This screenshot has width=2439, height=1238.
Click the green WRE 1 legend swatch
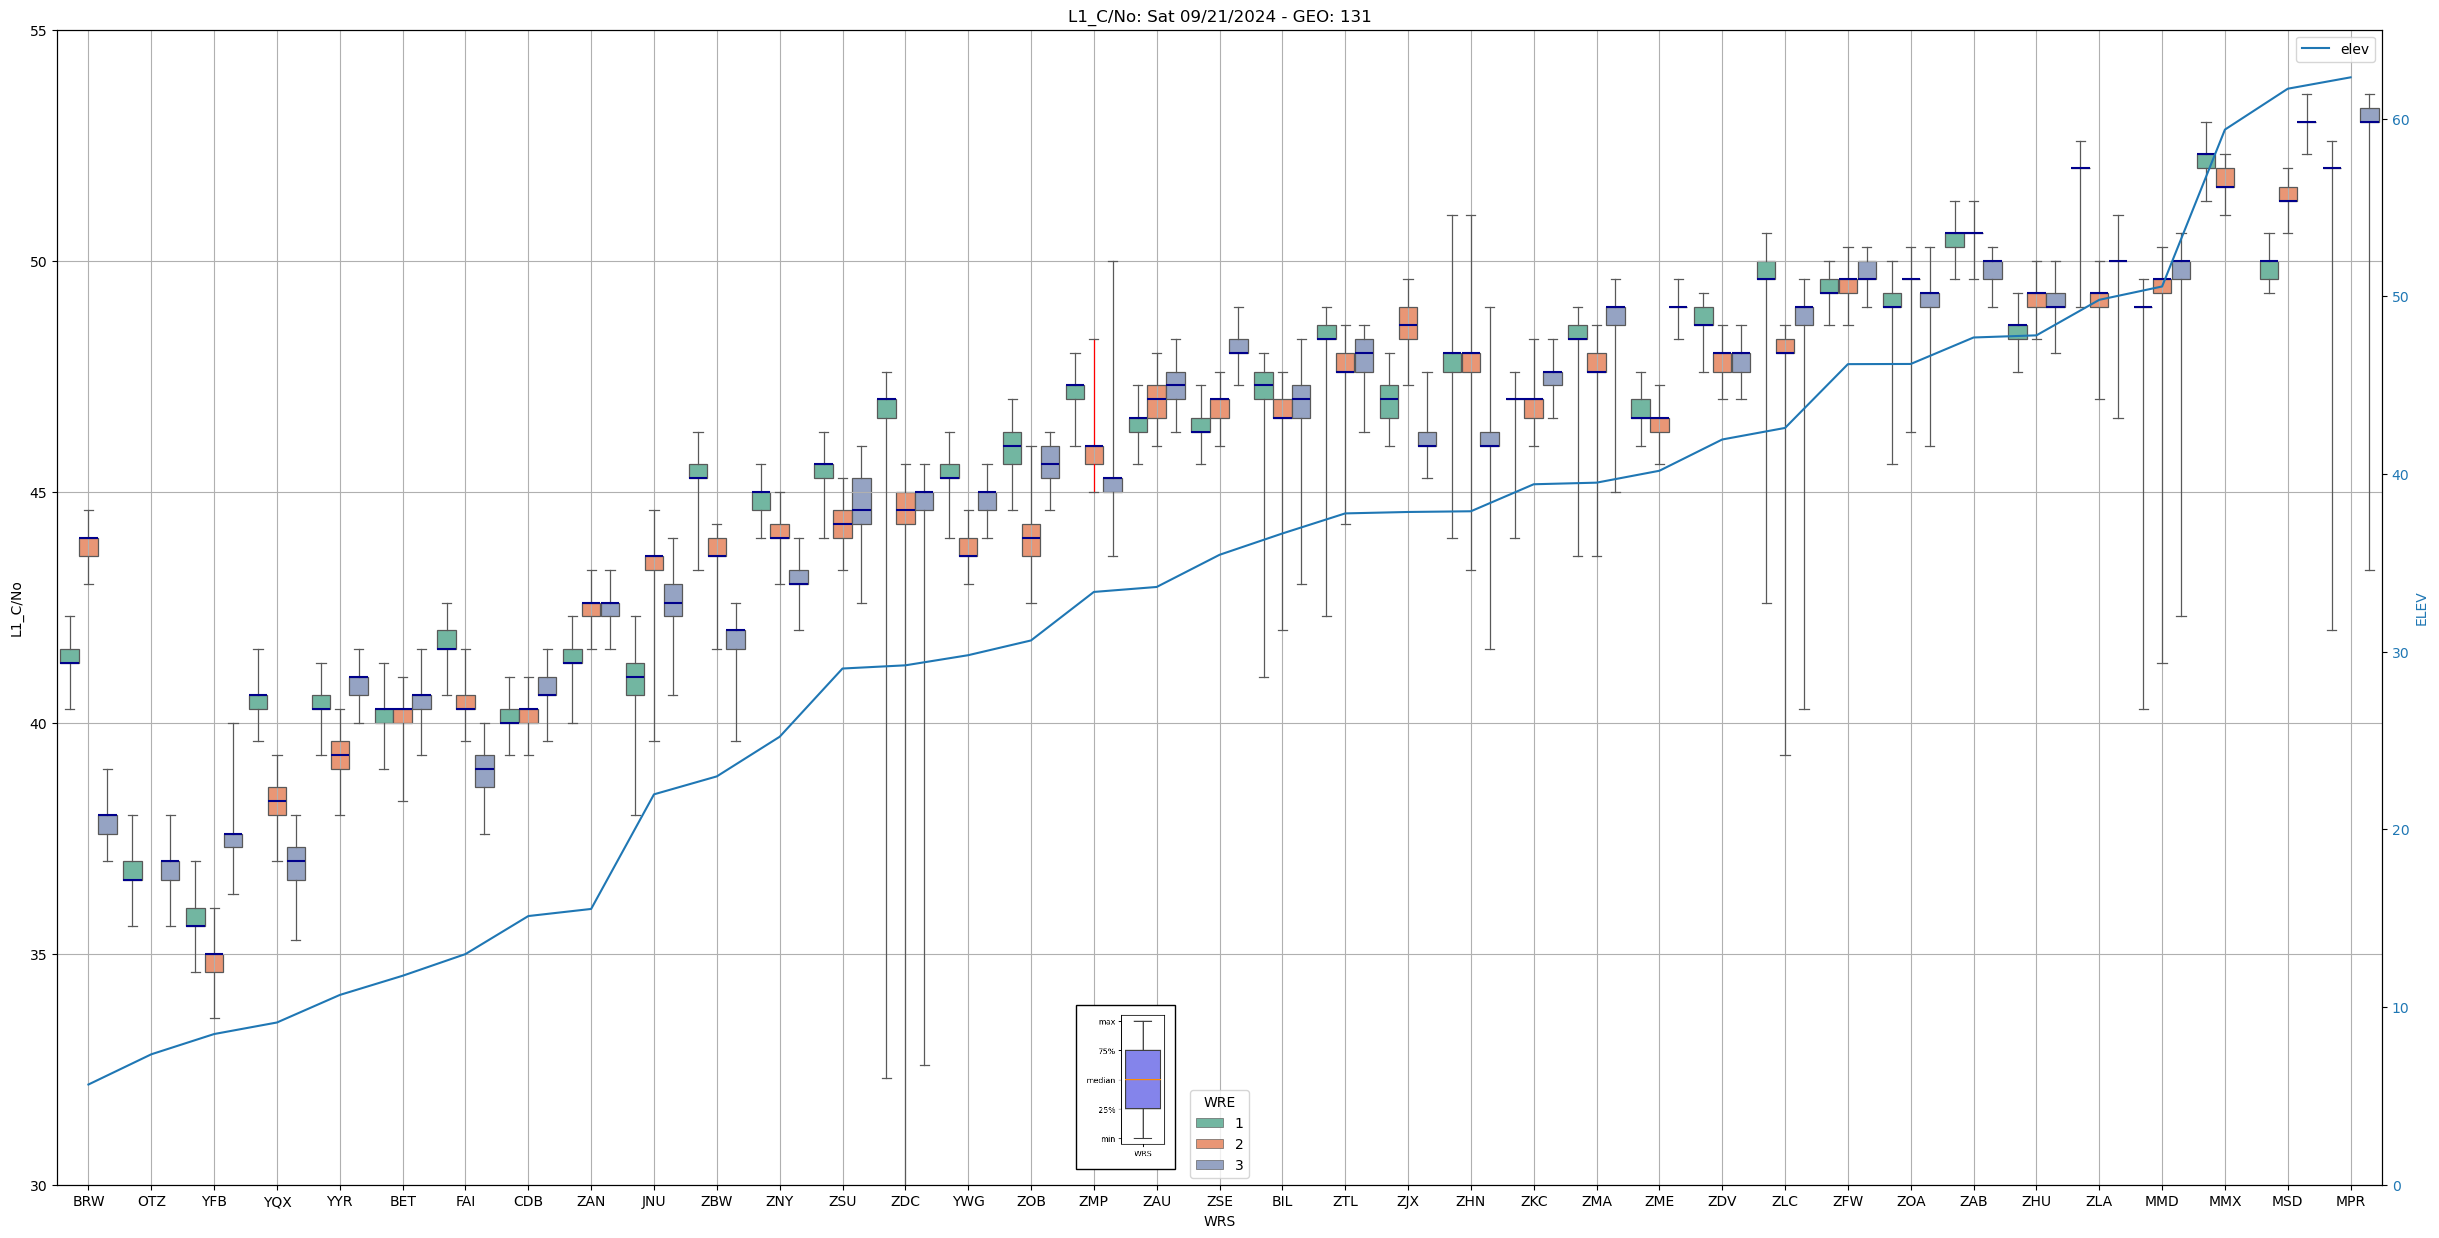click(x=1210, y=1123)
